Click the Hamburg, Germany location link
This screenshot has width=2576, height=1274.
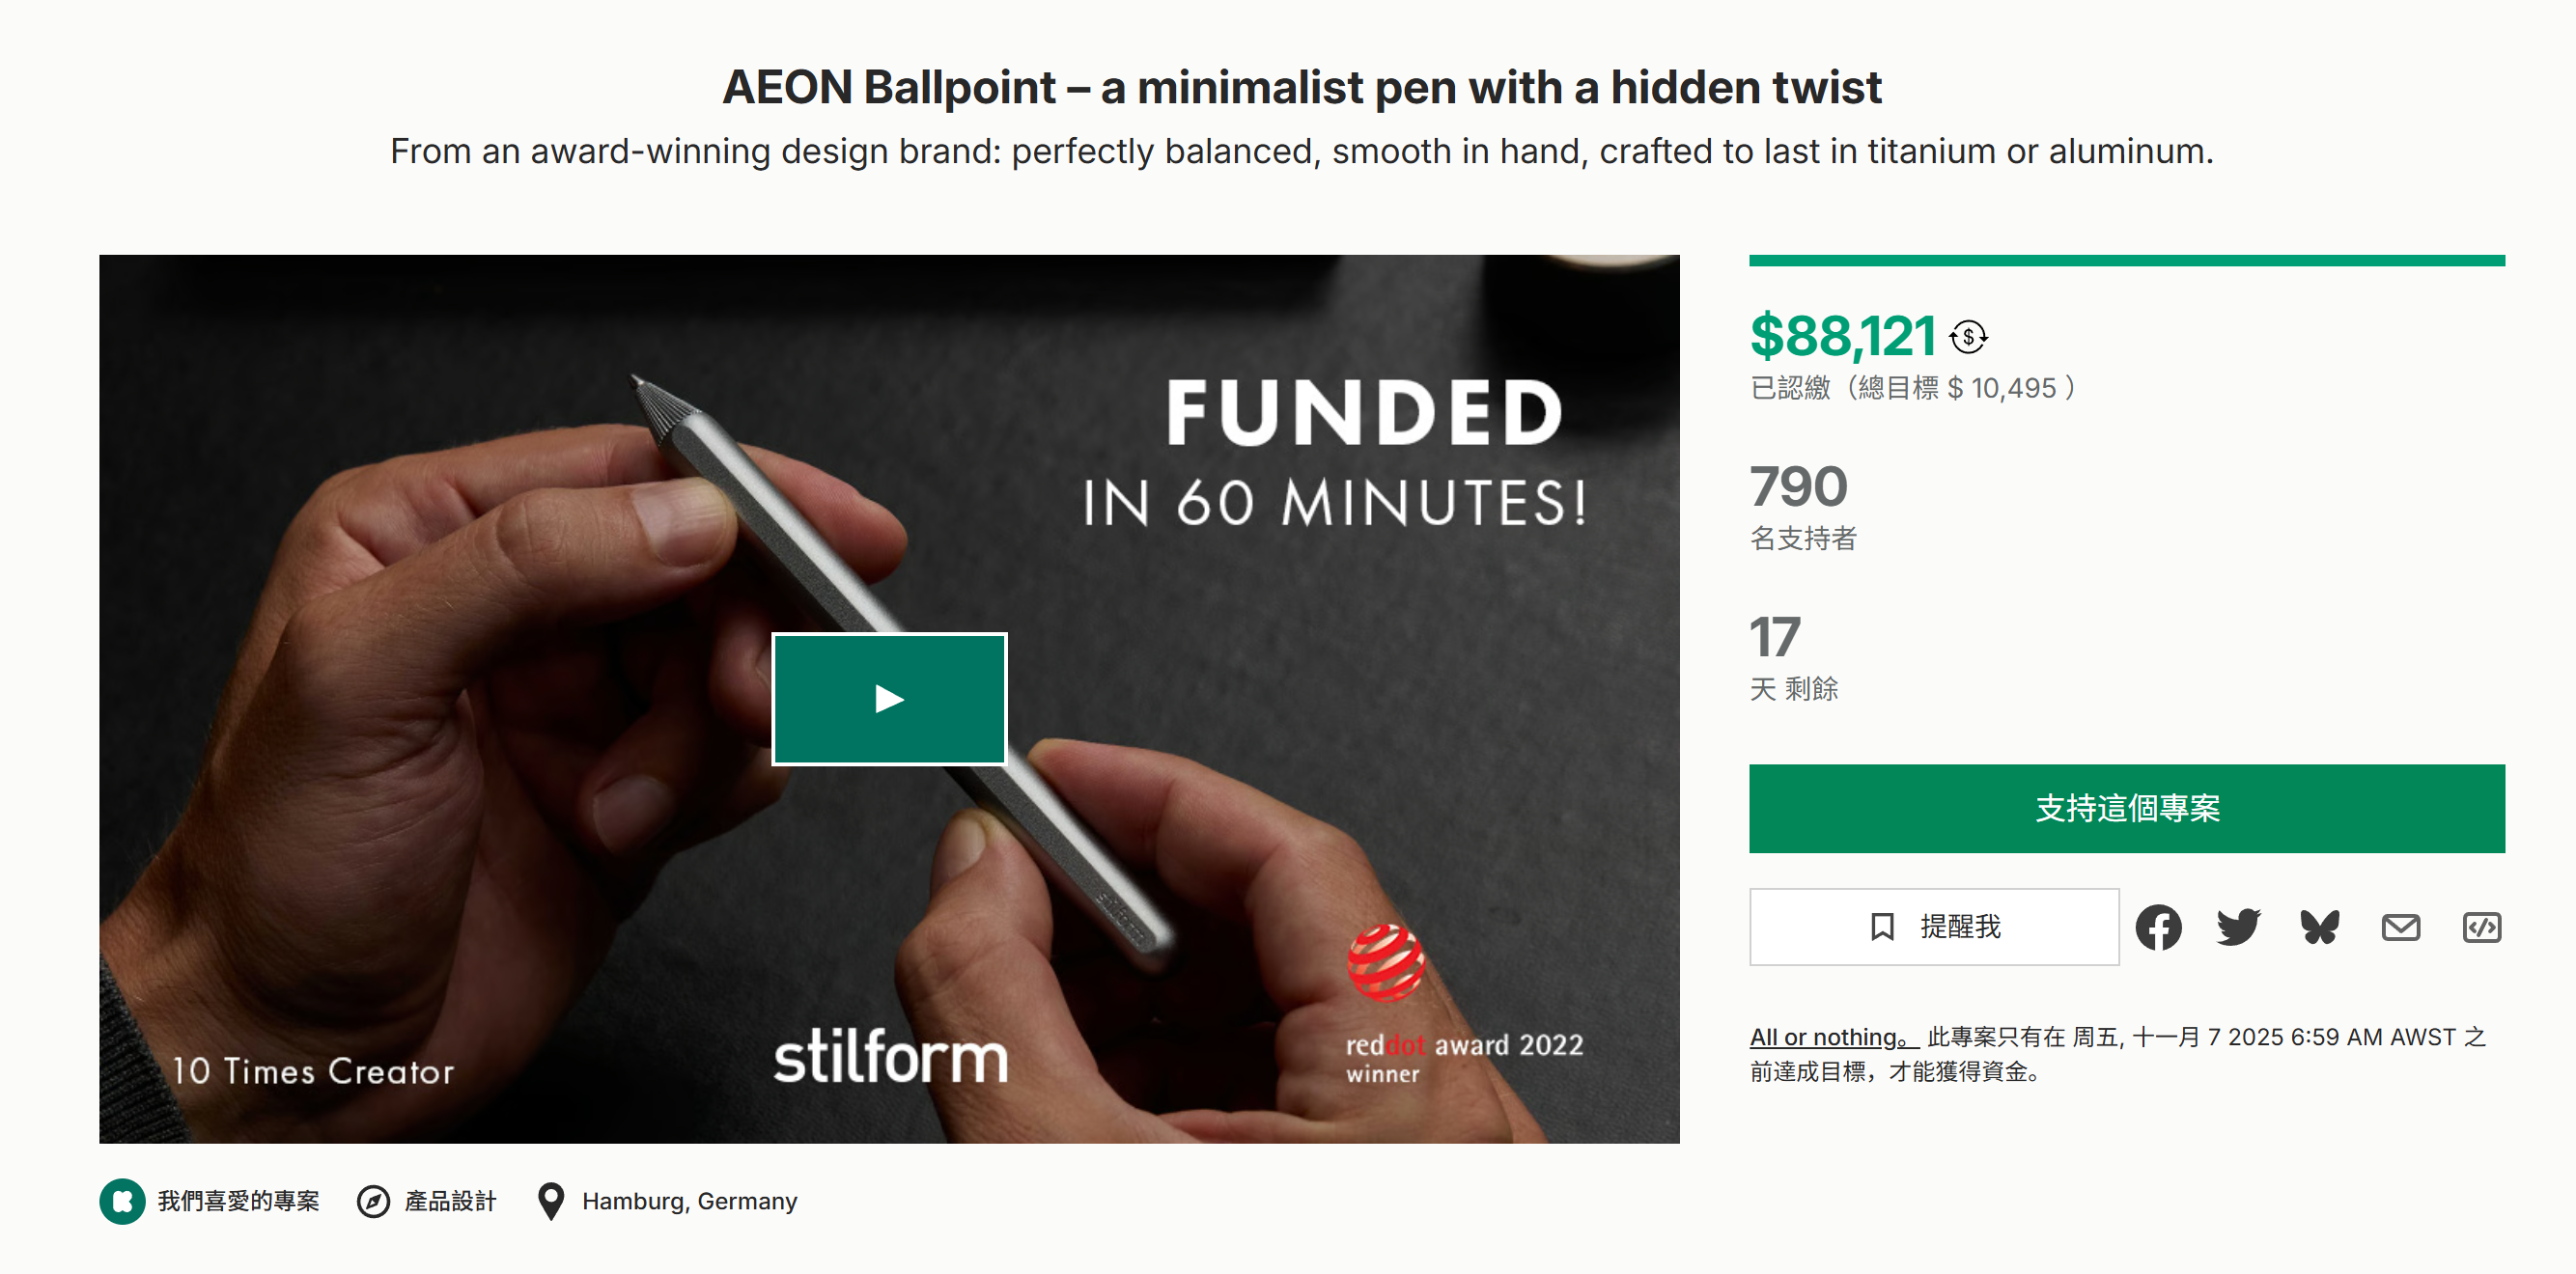pyautogui.click(x=689, y=1201)
